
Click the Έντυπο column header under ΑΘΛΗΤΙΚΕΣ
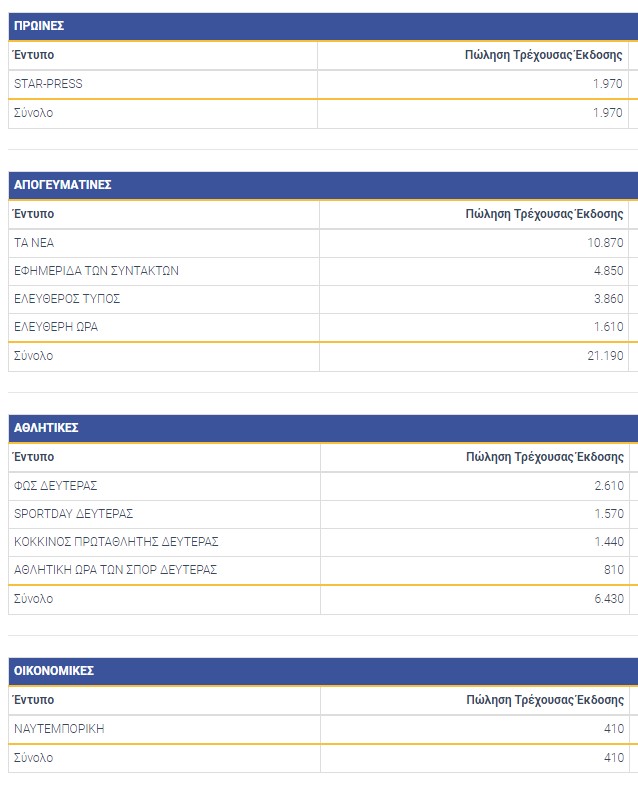point(34,457)
